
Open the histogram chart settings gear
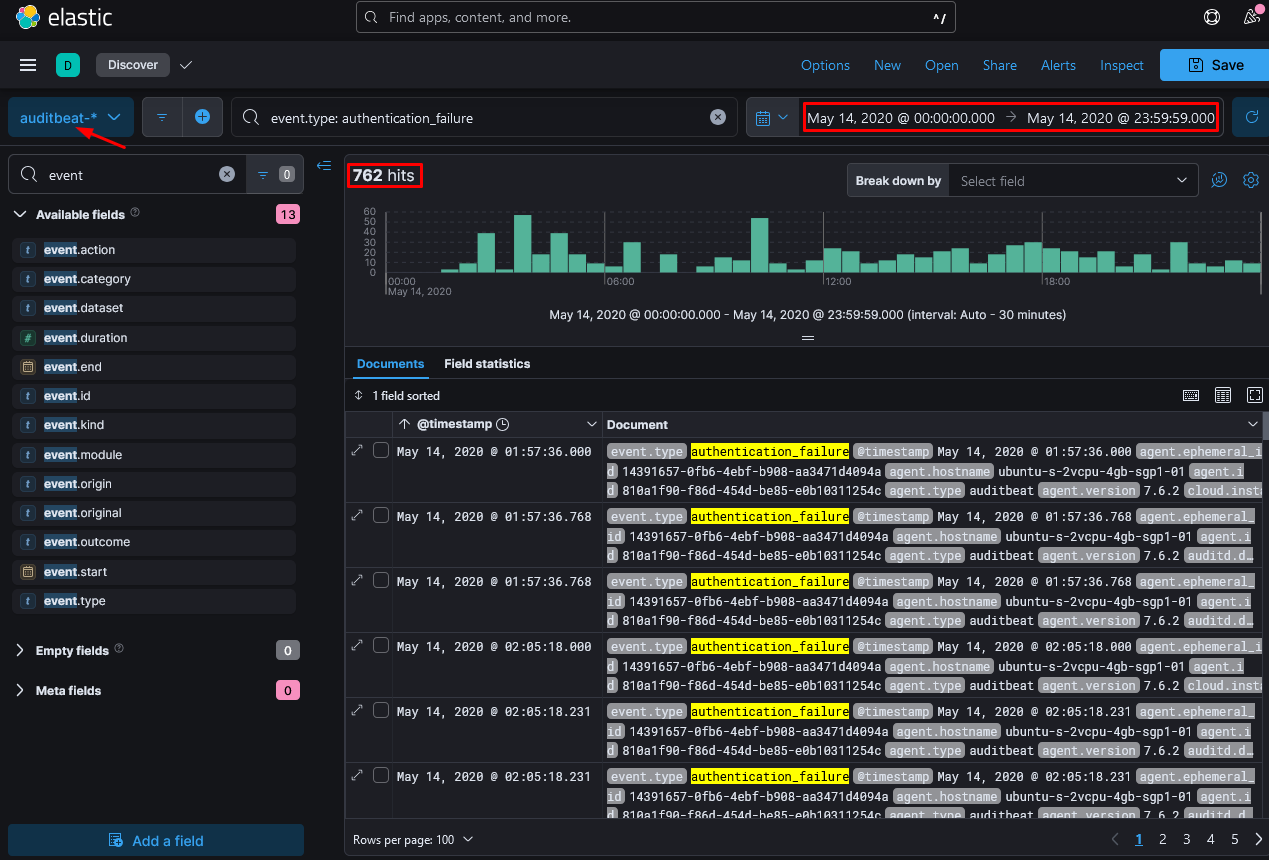(1250, 181)
